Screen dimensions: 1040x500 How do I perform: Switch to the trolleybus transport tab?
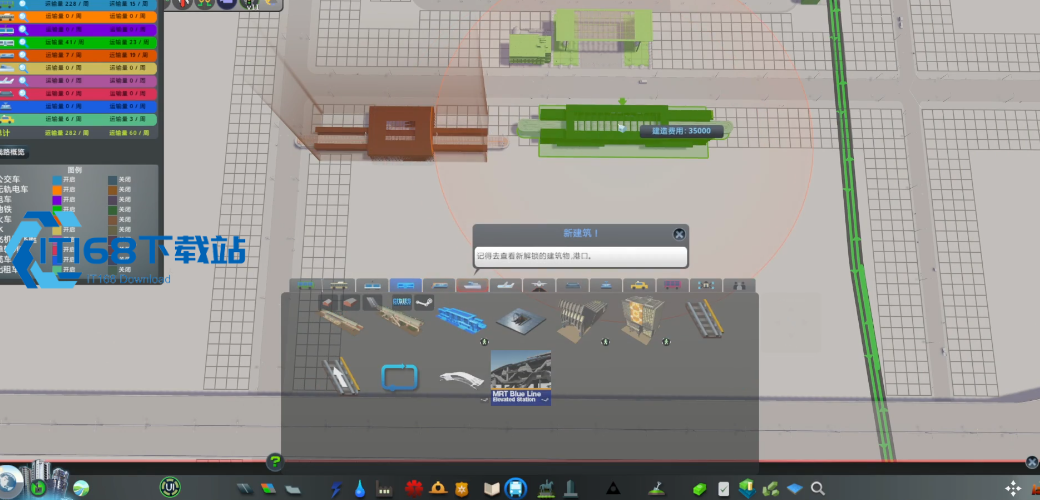pyautogui.click(x=339, y=285)
